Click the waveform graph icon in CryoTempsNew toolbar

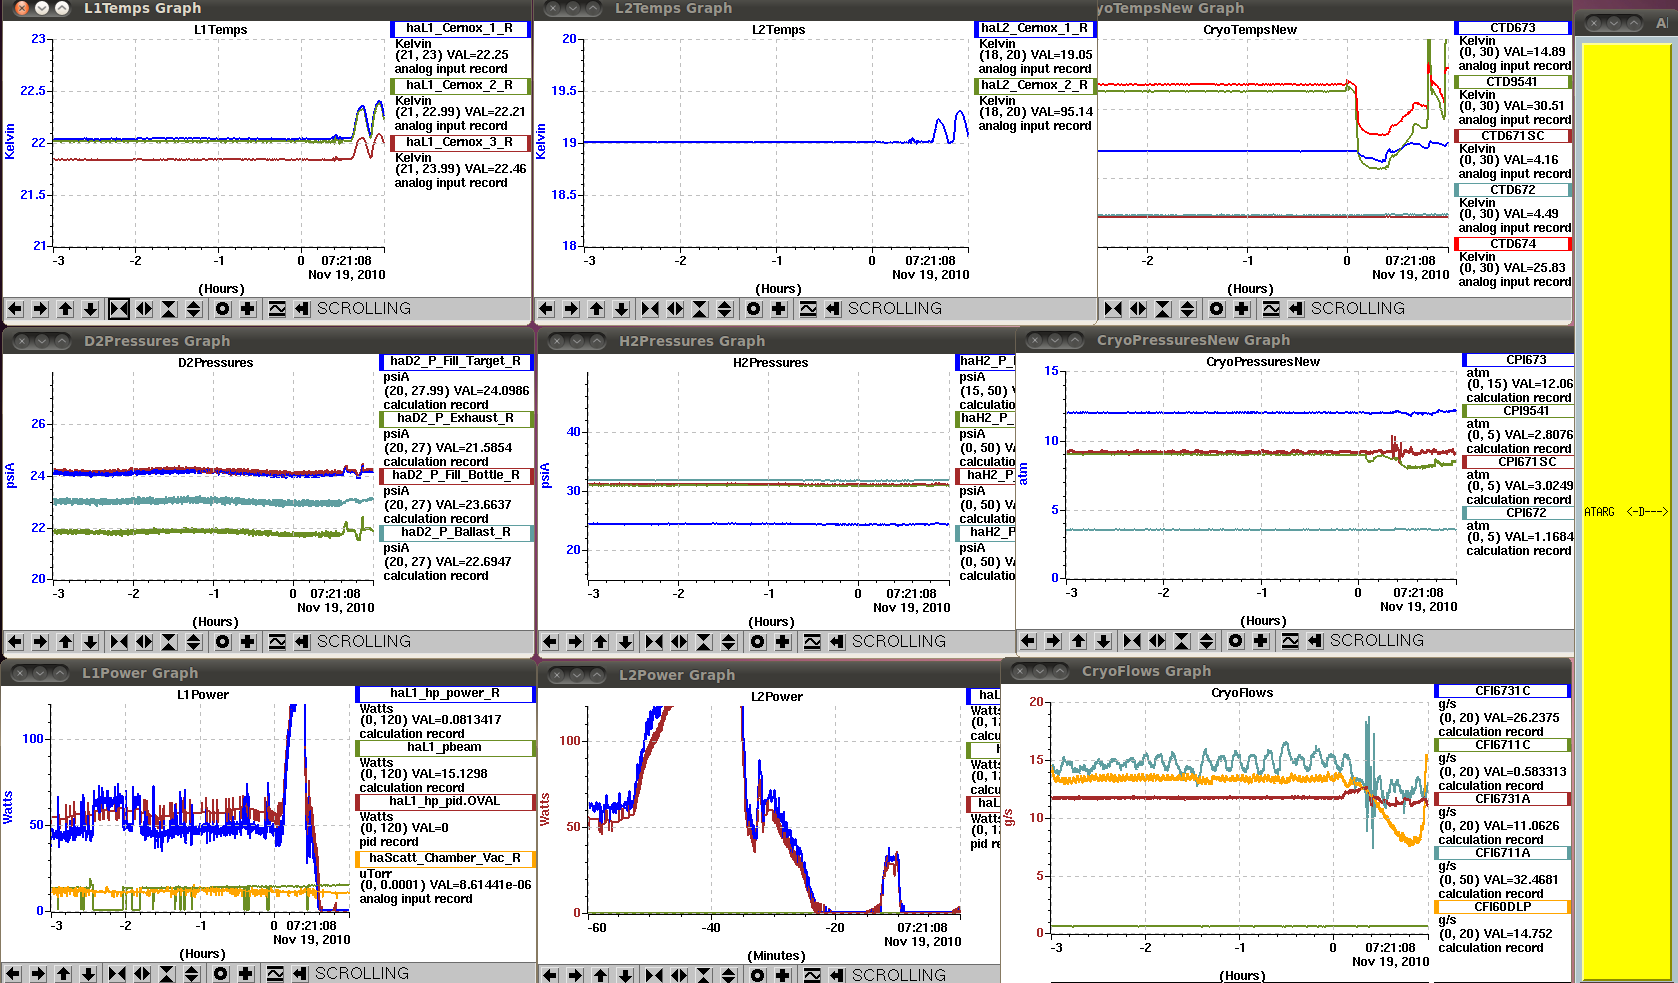pos(1271,309)
